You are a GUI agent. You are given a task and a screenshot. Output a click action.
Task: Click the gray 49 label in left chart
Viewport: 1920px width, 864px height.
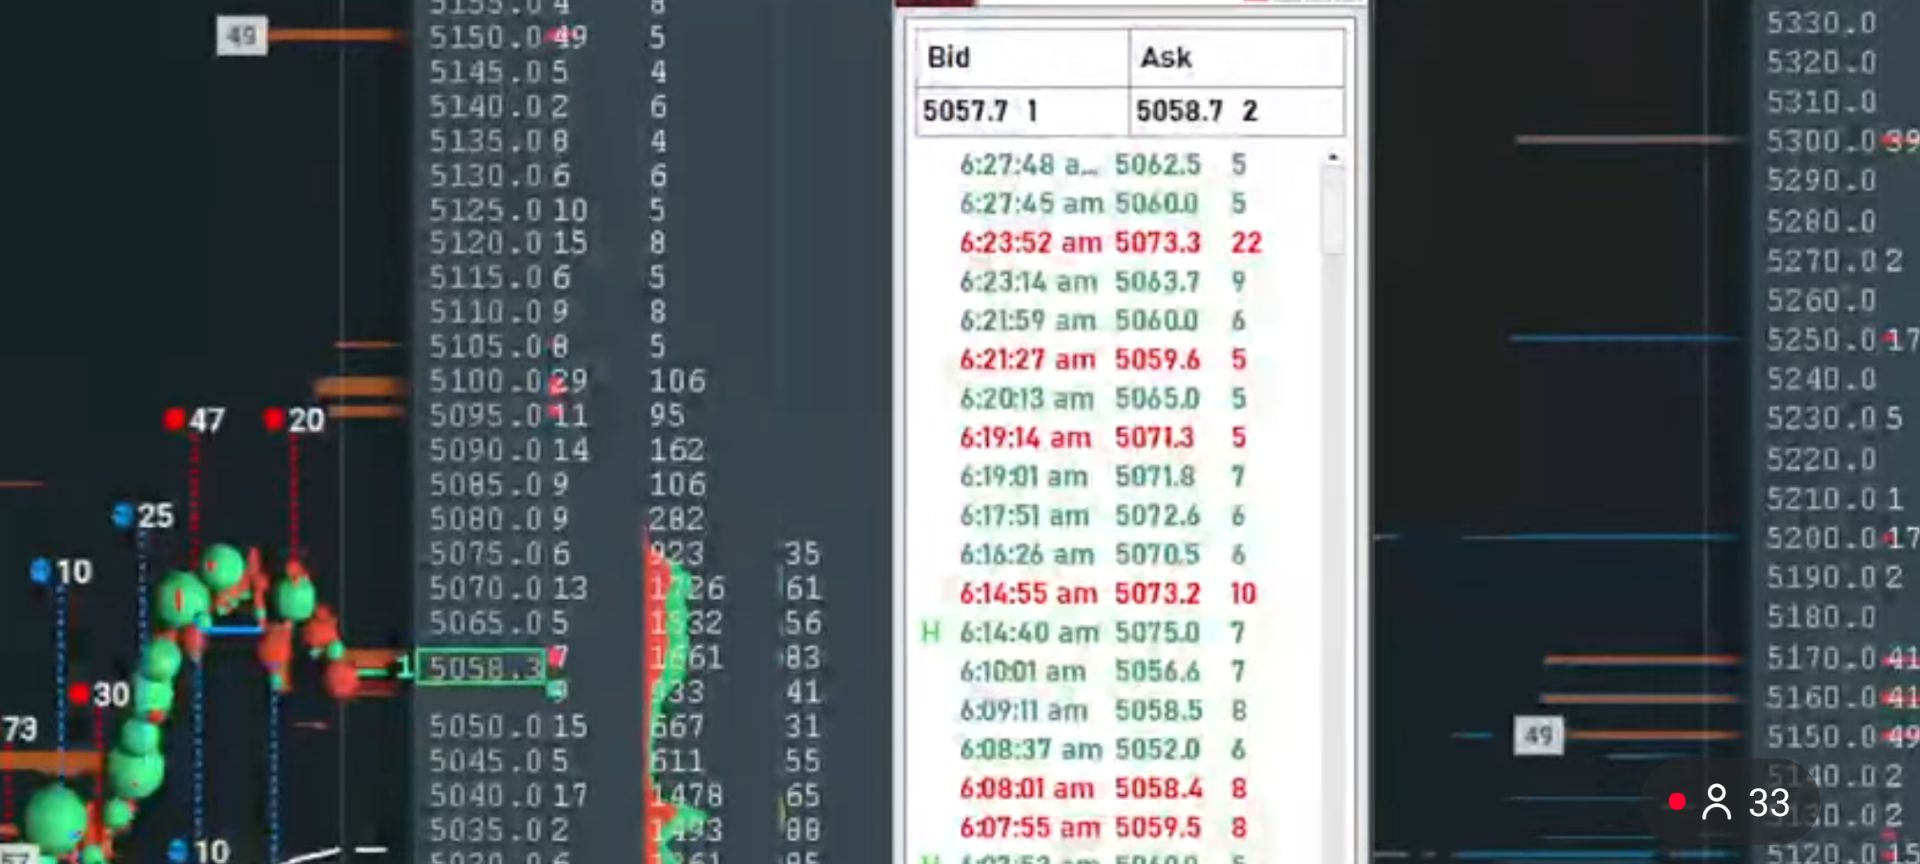click(241, 37)
